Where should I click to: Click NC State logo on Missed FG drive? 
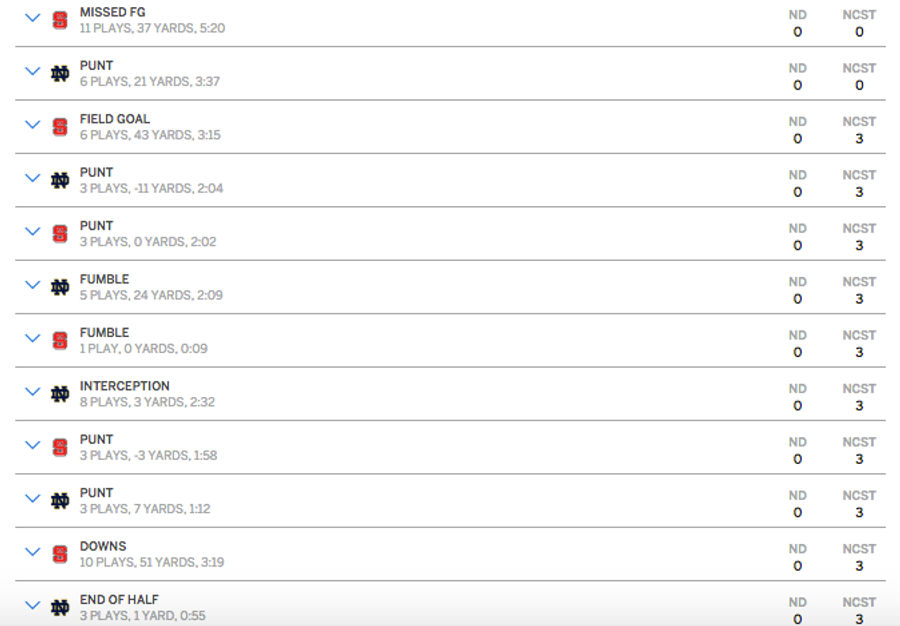tap(60, 20)
